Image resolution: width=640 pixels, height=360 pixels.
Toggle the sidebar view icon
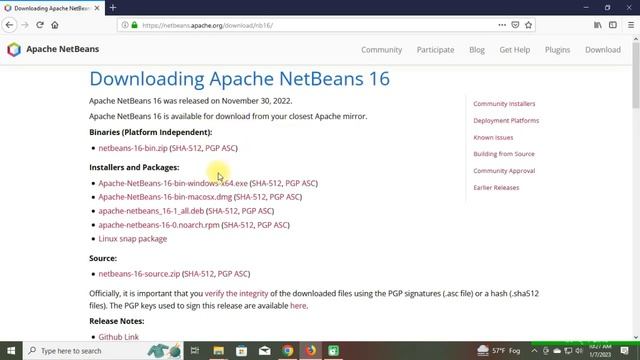tap(613, 25)
